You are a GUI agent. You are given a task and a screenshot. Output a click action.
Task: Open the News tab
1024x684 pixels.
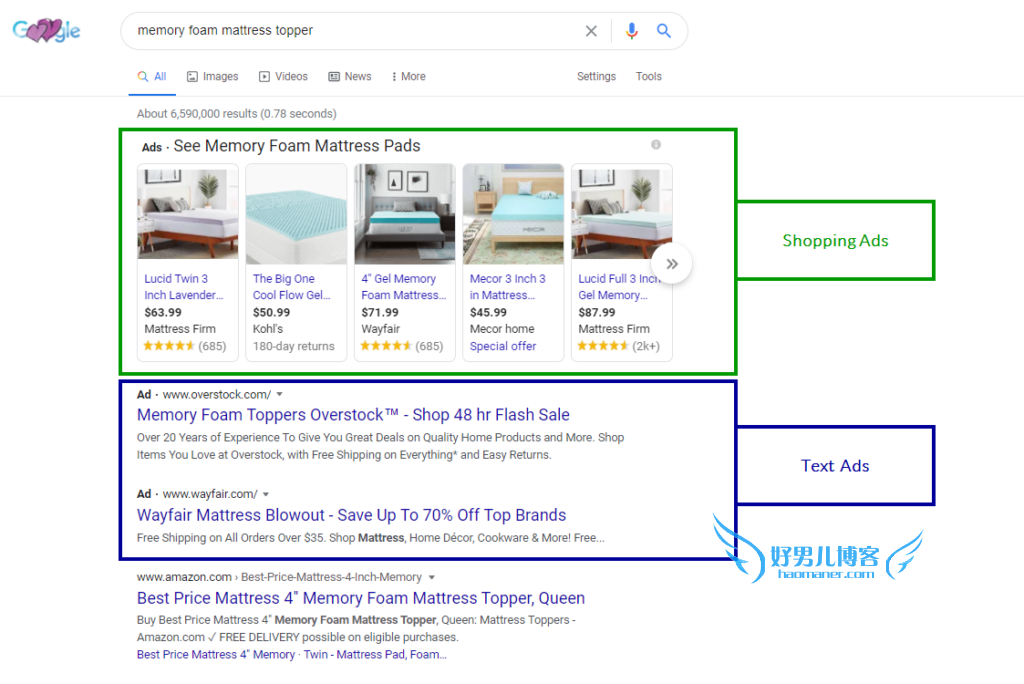pyautogui.click(x=349, y=76)
